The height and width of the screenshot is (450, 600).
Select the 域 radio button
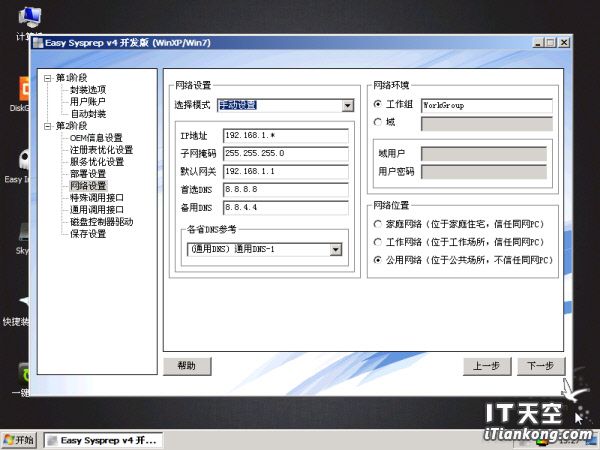click(x=378, y=122)
